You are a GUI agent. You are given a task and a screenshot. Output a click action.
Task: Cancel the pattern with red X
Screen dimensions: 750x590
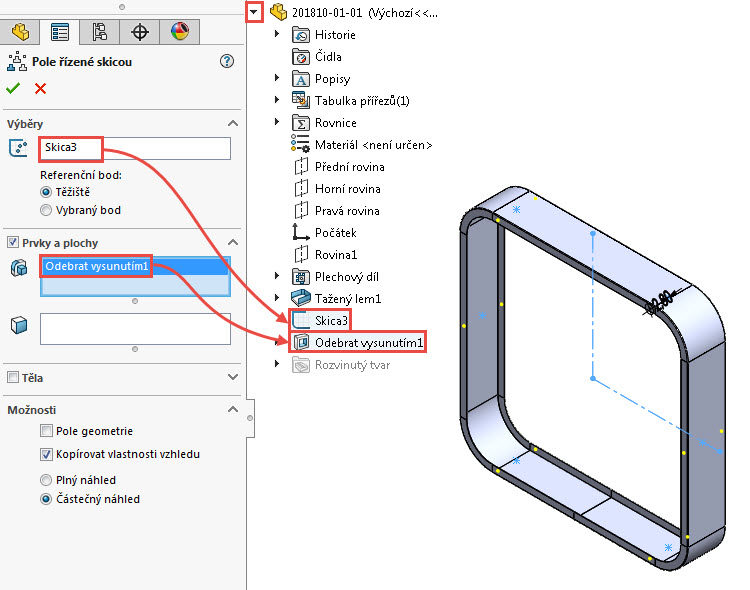point(41,89)
